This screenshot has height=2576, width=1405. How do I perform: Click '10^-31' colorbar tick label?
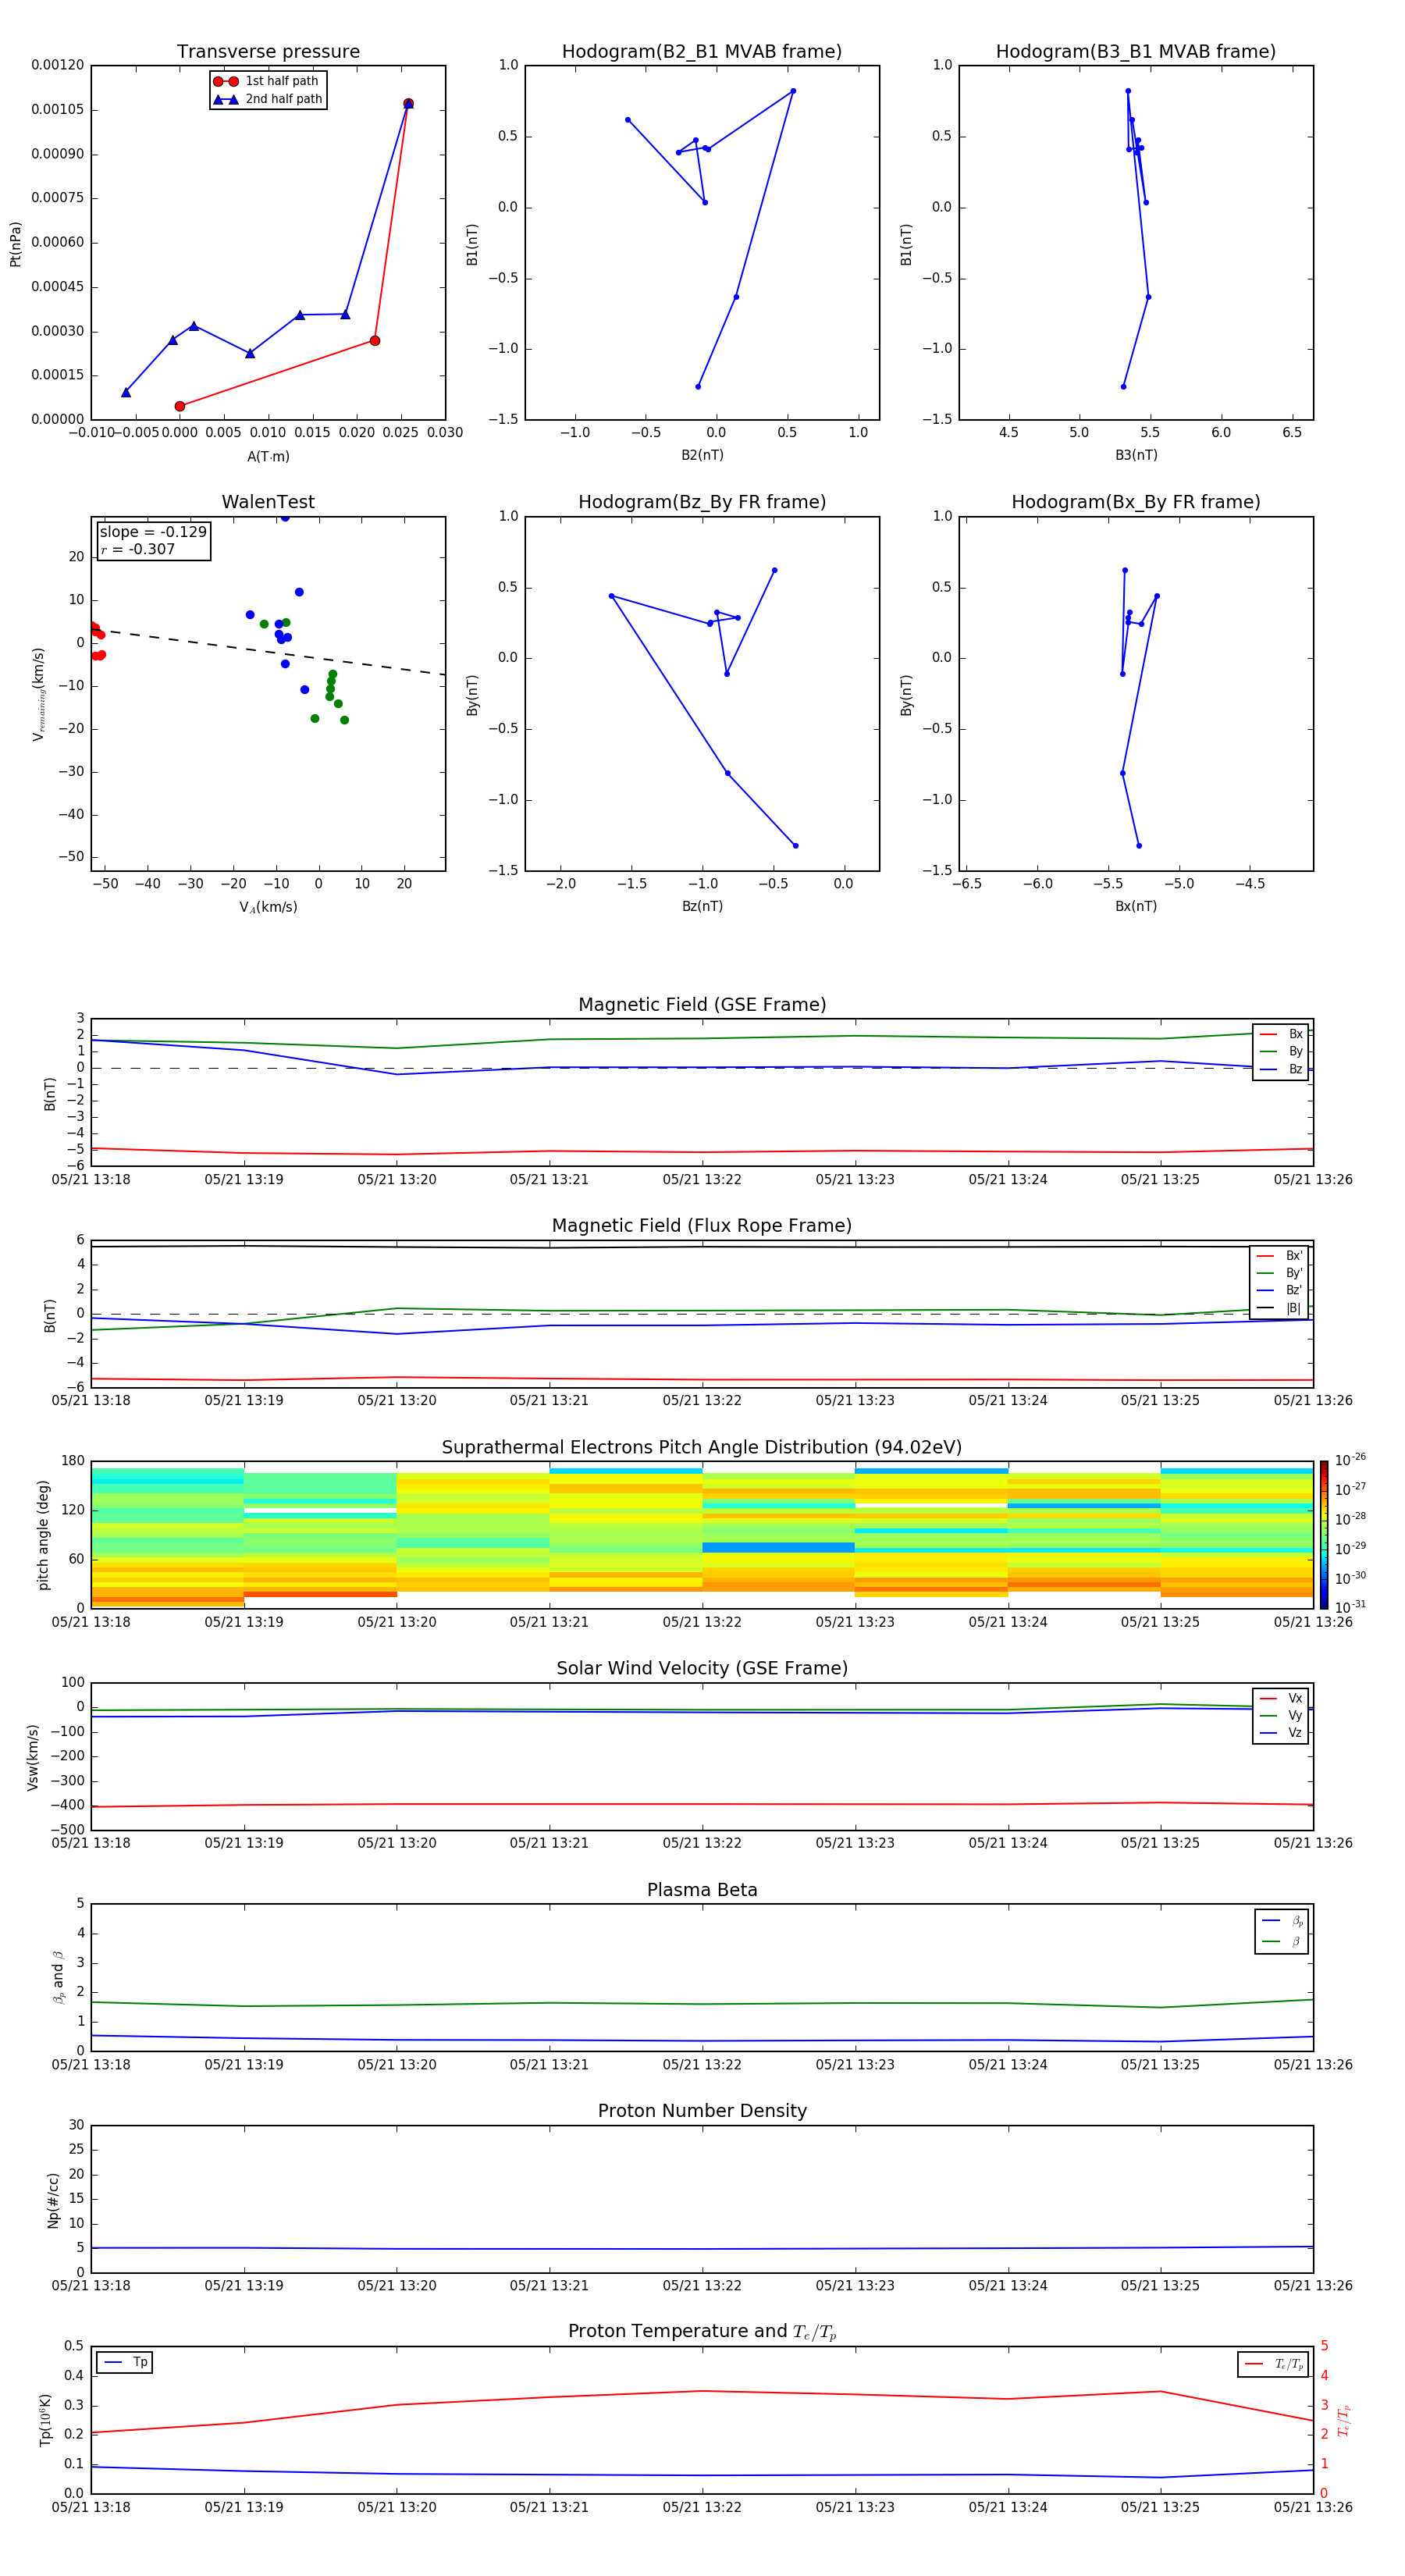pyautogui.click(x=1349, y=1607)
